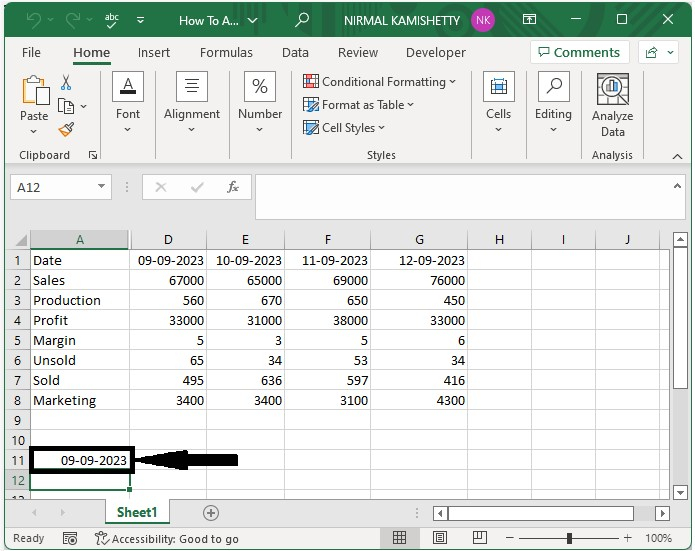Screen dimensions: 695x551
Task: Select cell A11 containing 09-09-2023
Action: click(80, 460)
